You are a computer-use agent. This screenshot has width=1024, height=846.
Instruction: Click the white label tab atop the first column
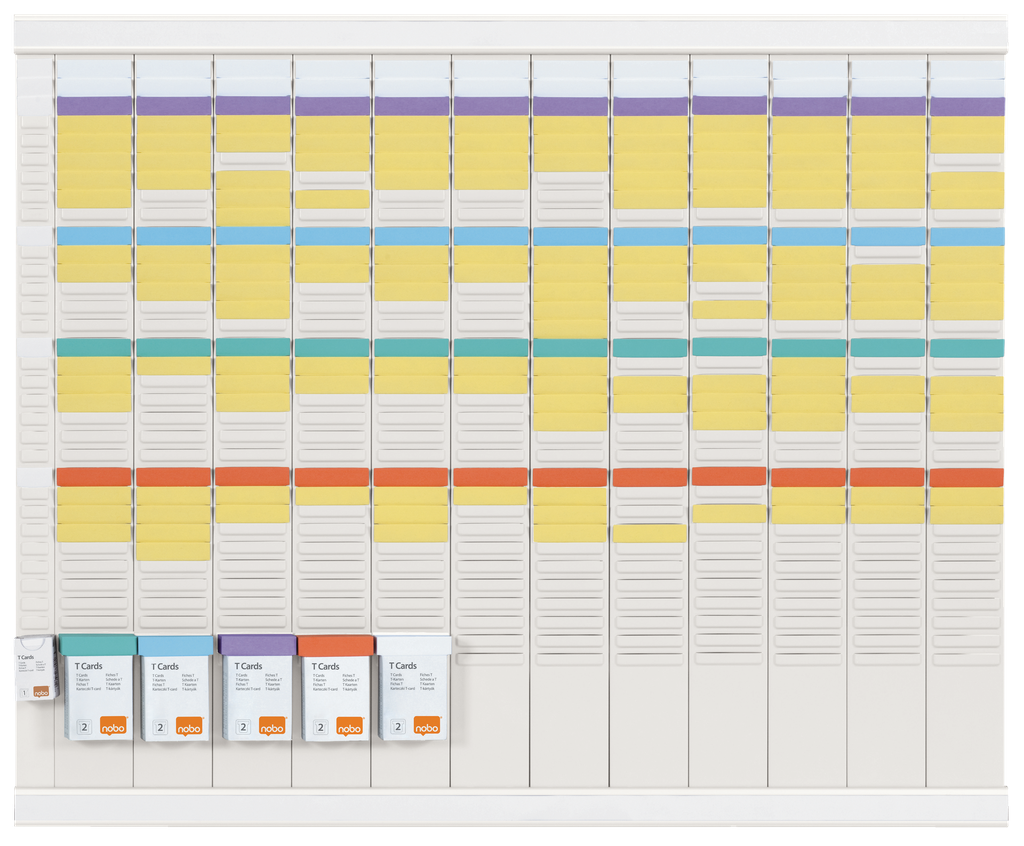coord(94,70)
